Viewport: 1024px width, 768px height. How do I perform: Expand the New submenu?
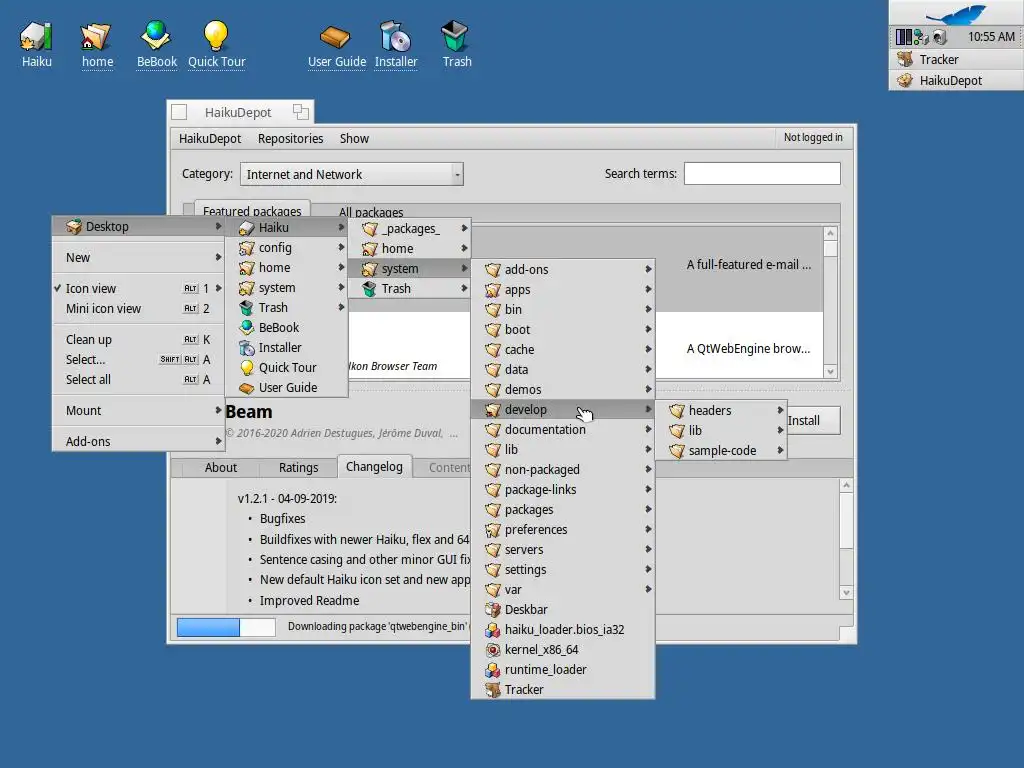138,257
